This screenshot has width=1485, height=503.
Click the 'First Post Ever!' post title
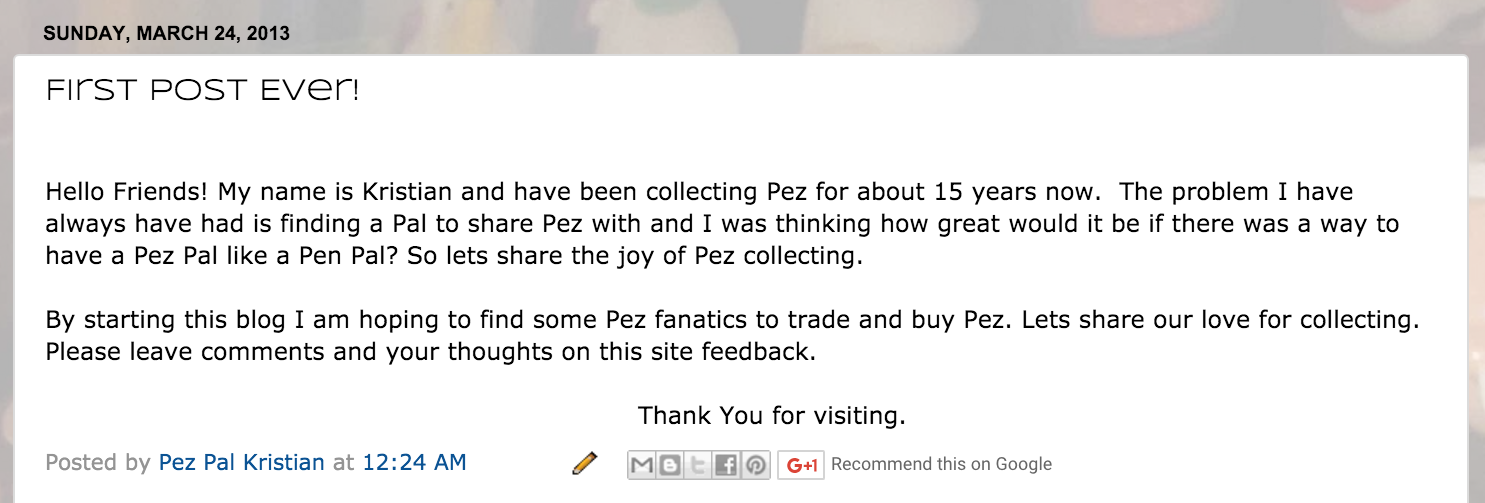tap(202, 92)
